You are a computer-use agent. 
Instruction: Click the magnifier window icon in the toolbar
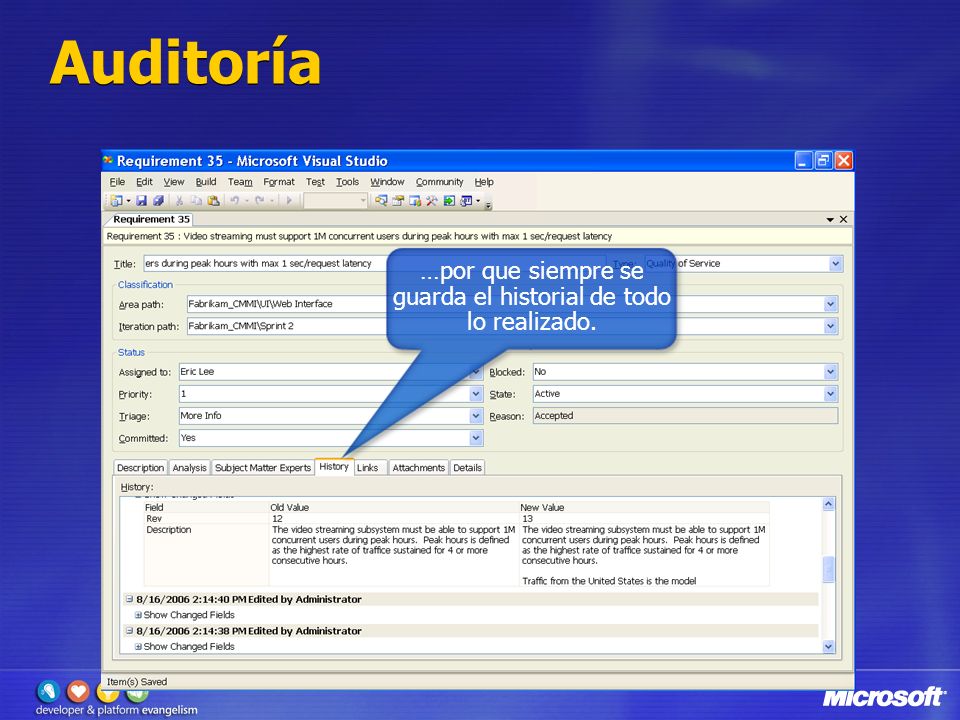381,200
